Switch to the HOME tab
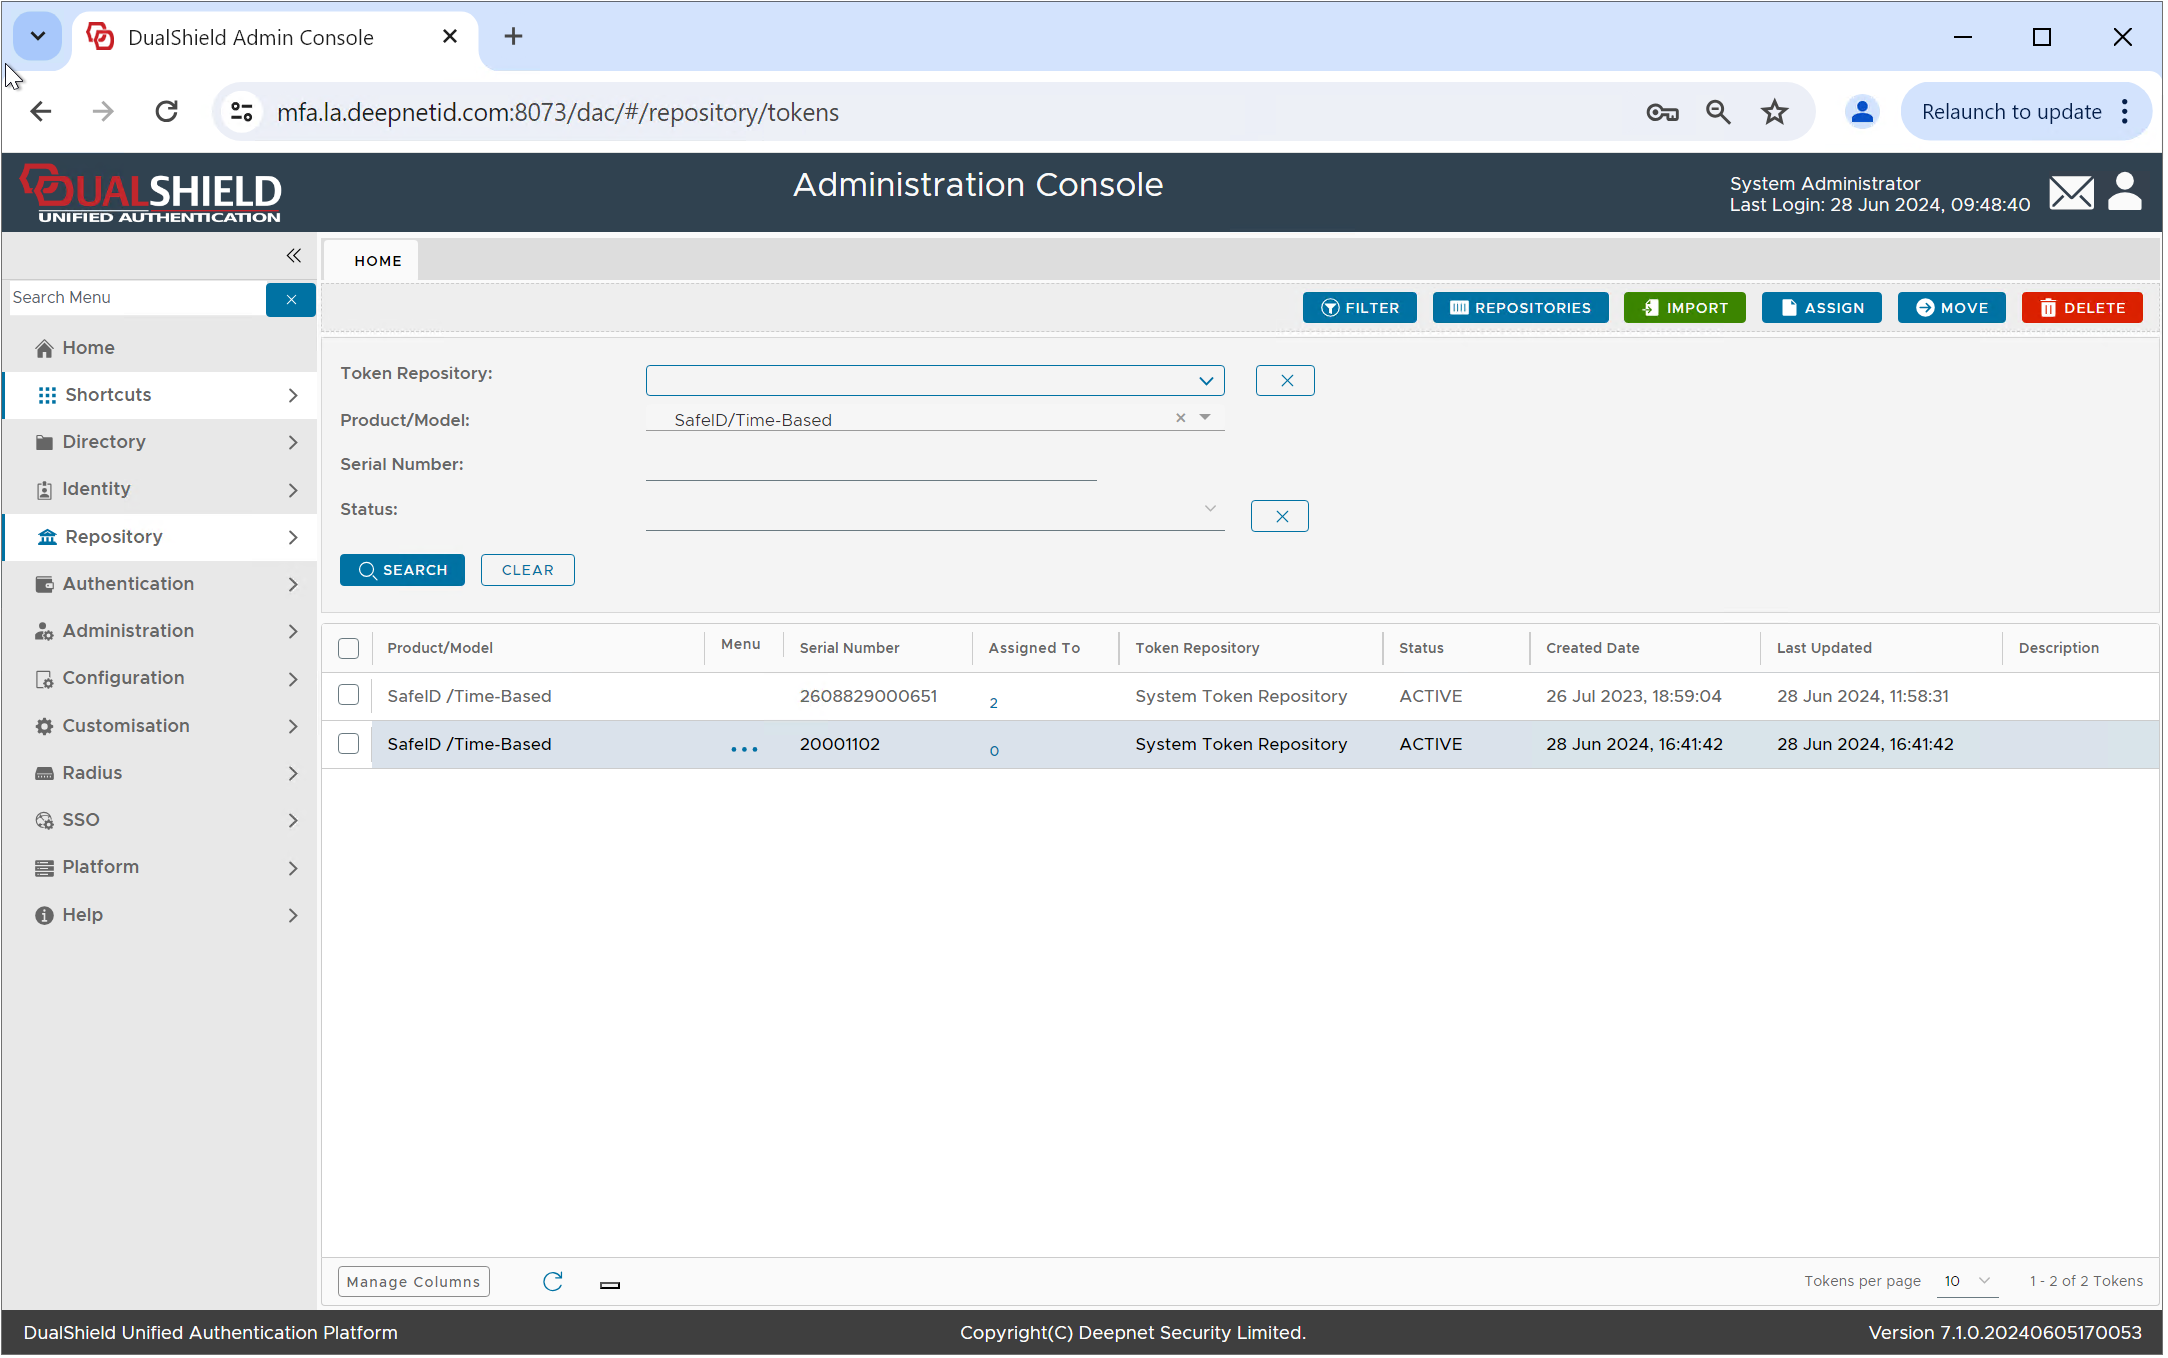Screen dimensions: 2168x1358 379,262
